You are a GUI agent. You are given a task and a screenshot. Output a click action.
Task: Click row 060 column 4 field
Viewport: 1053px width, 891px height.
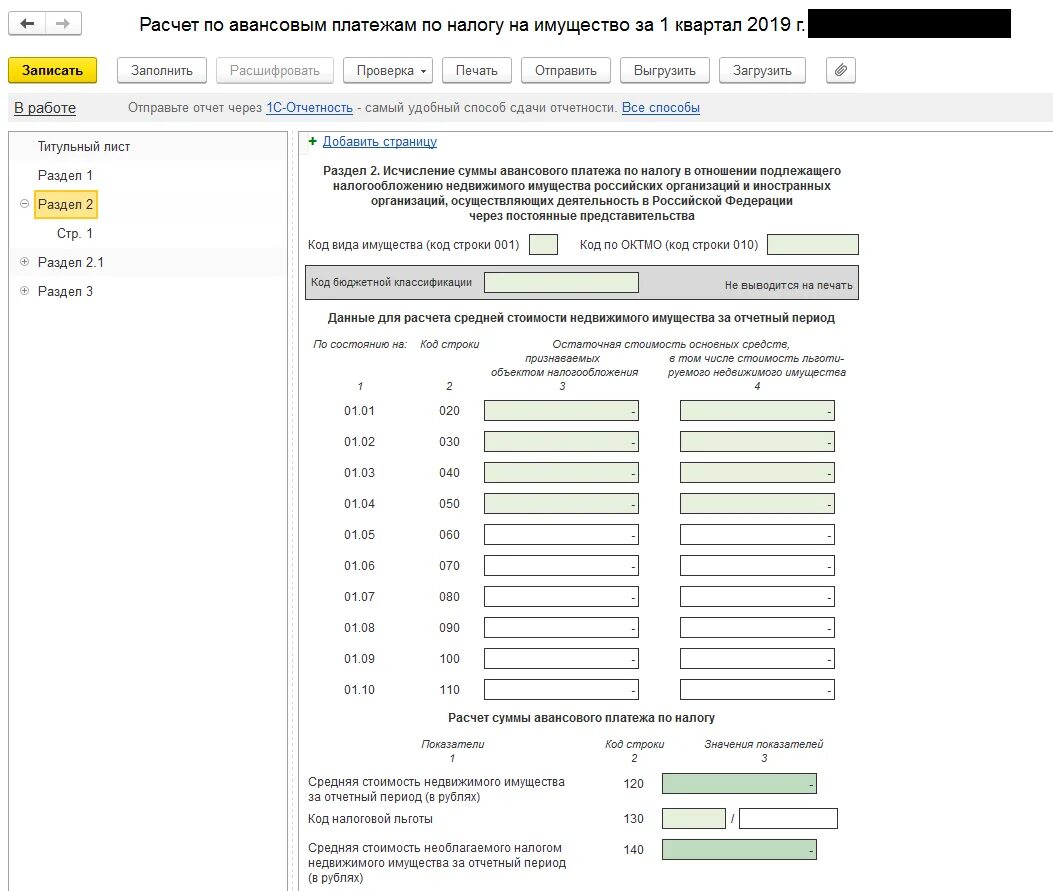[758, 534]
